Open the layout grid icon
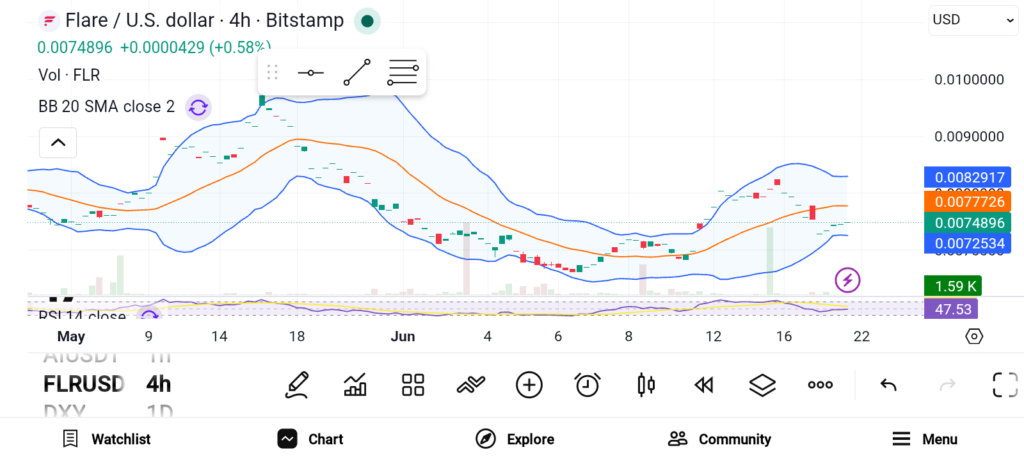This screenshot has height=461, width=1024. click(x=413, y=385)
